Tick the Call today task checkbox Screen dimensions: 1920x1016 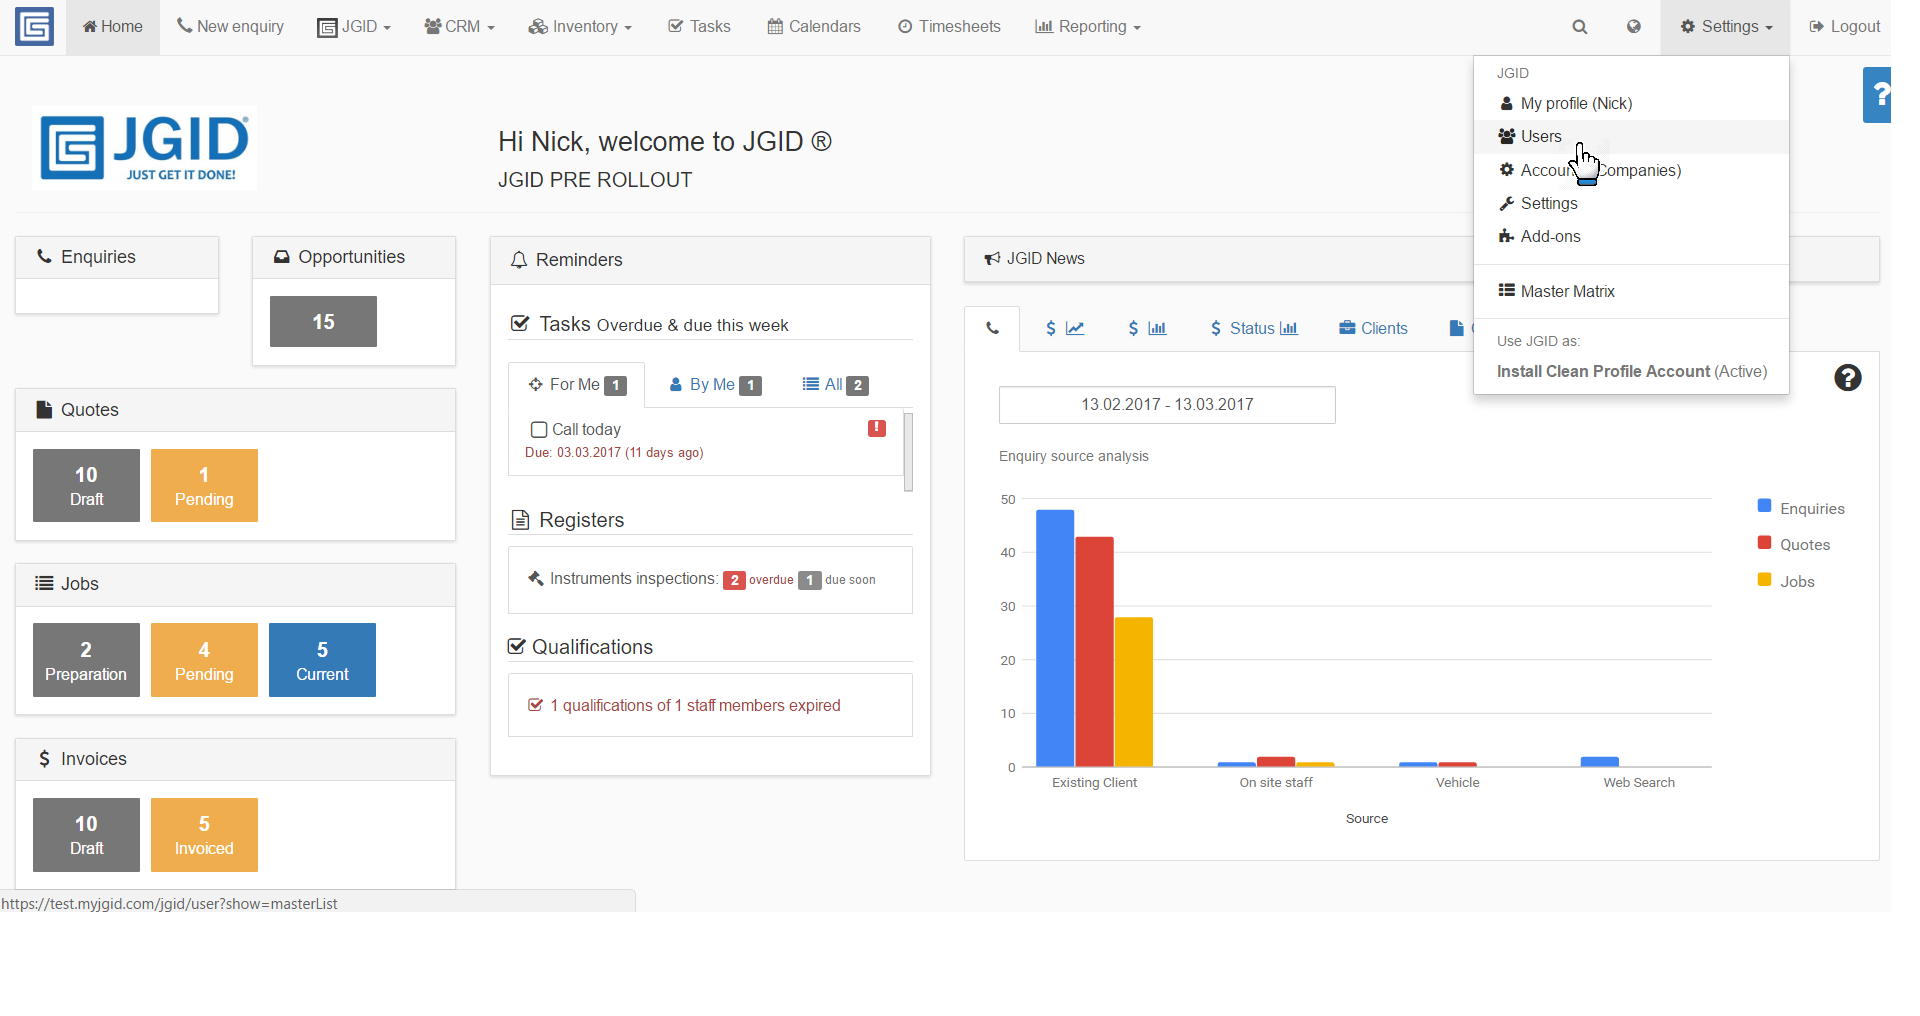click(x=539, y=430)
